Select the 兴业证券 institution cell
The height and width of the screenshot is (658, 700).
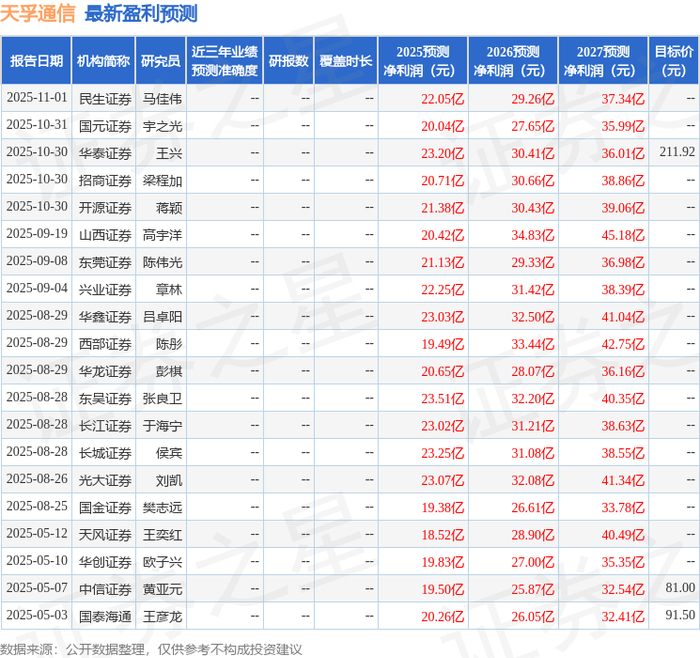tap(105, 290)
